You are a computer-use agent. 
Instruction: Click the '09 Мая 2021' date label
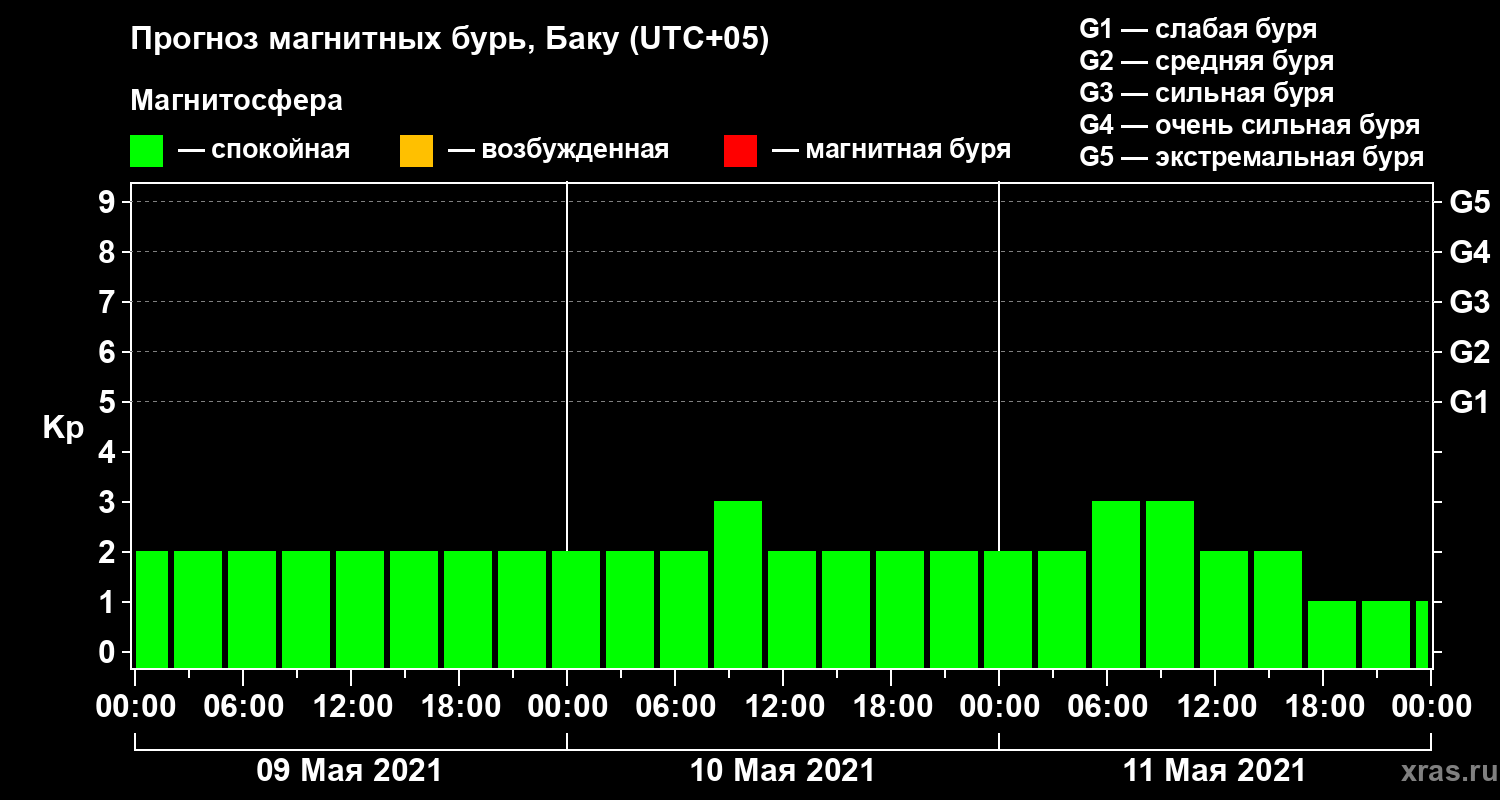tap(349, 771)
